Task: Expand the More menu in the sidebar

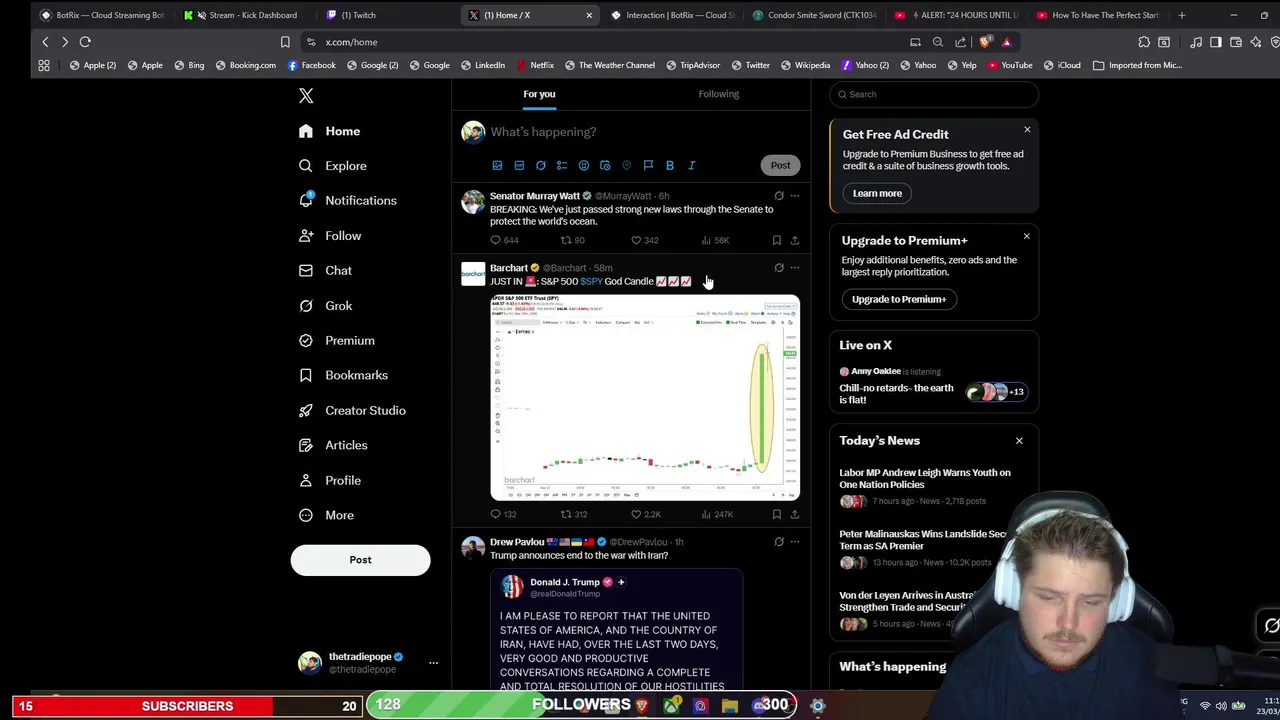Action: click(x=325, y=515)
